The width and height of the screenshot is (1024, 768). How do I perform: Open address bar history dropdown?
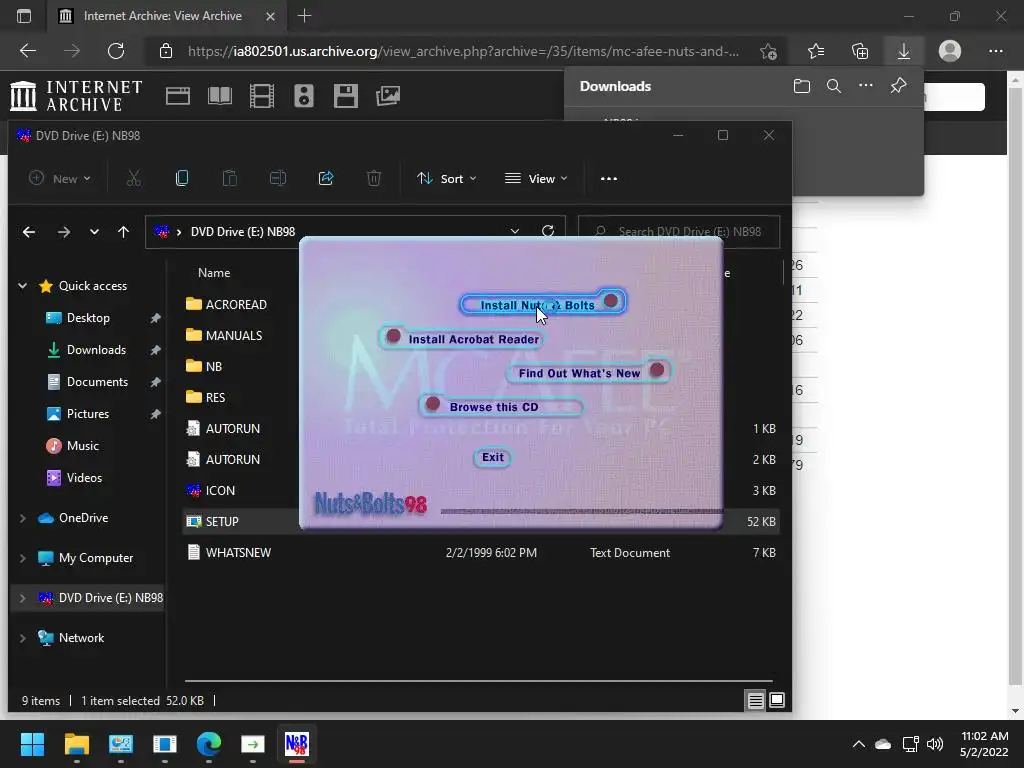click(x=515, y=231)
